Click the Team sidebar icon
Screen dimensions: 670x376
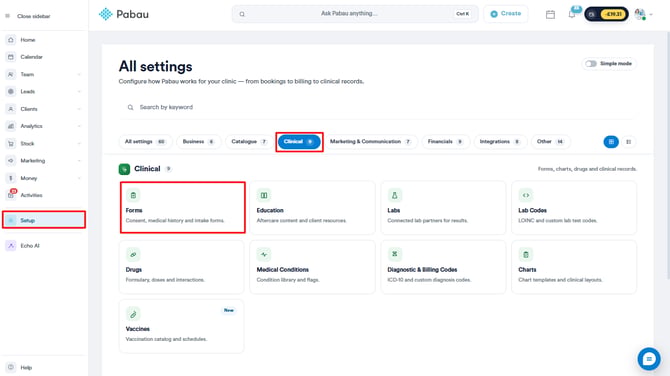click(11, 74)
